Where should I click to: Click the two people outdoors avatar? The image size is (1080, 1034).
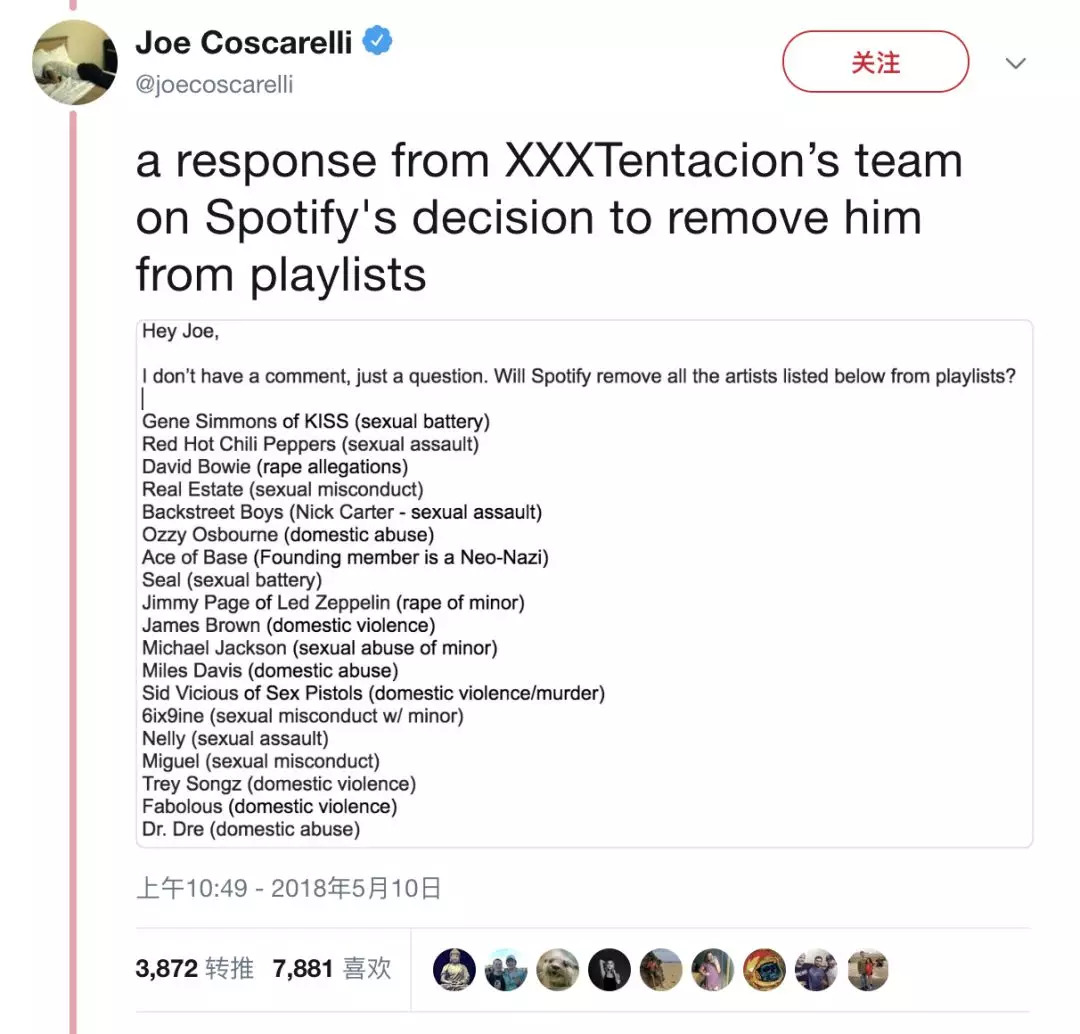[x=506, y=969]
